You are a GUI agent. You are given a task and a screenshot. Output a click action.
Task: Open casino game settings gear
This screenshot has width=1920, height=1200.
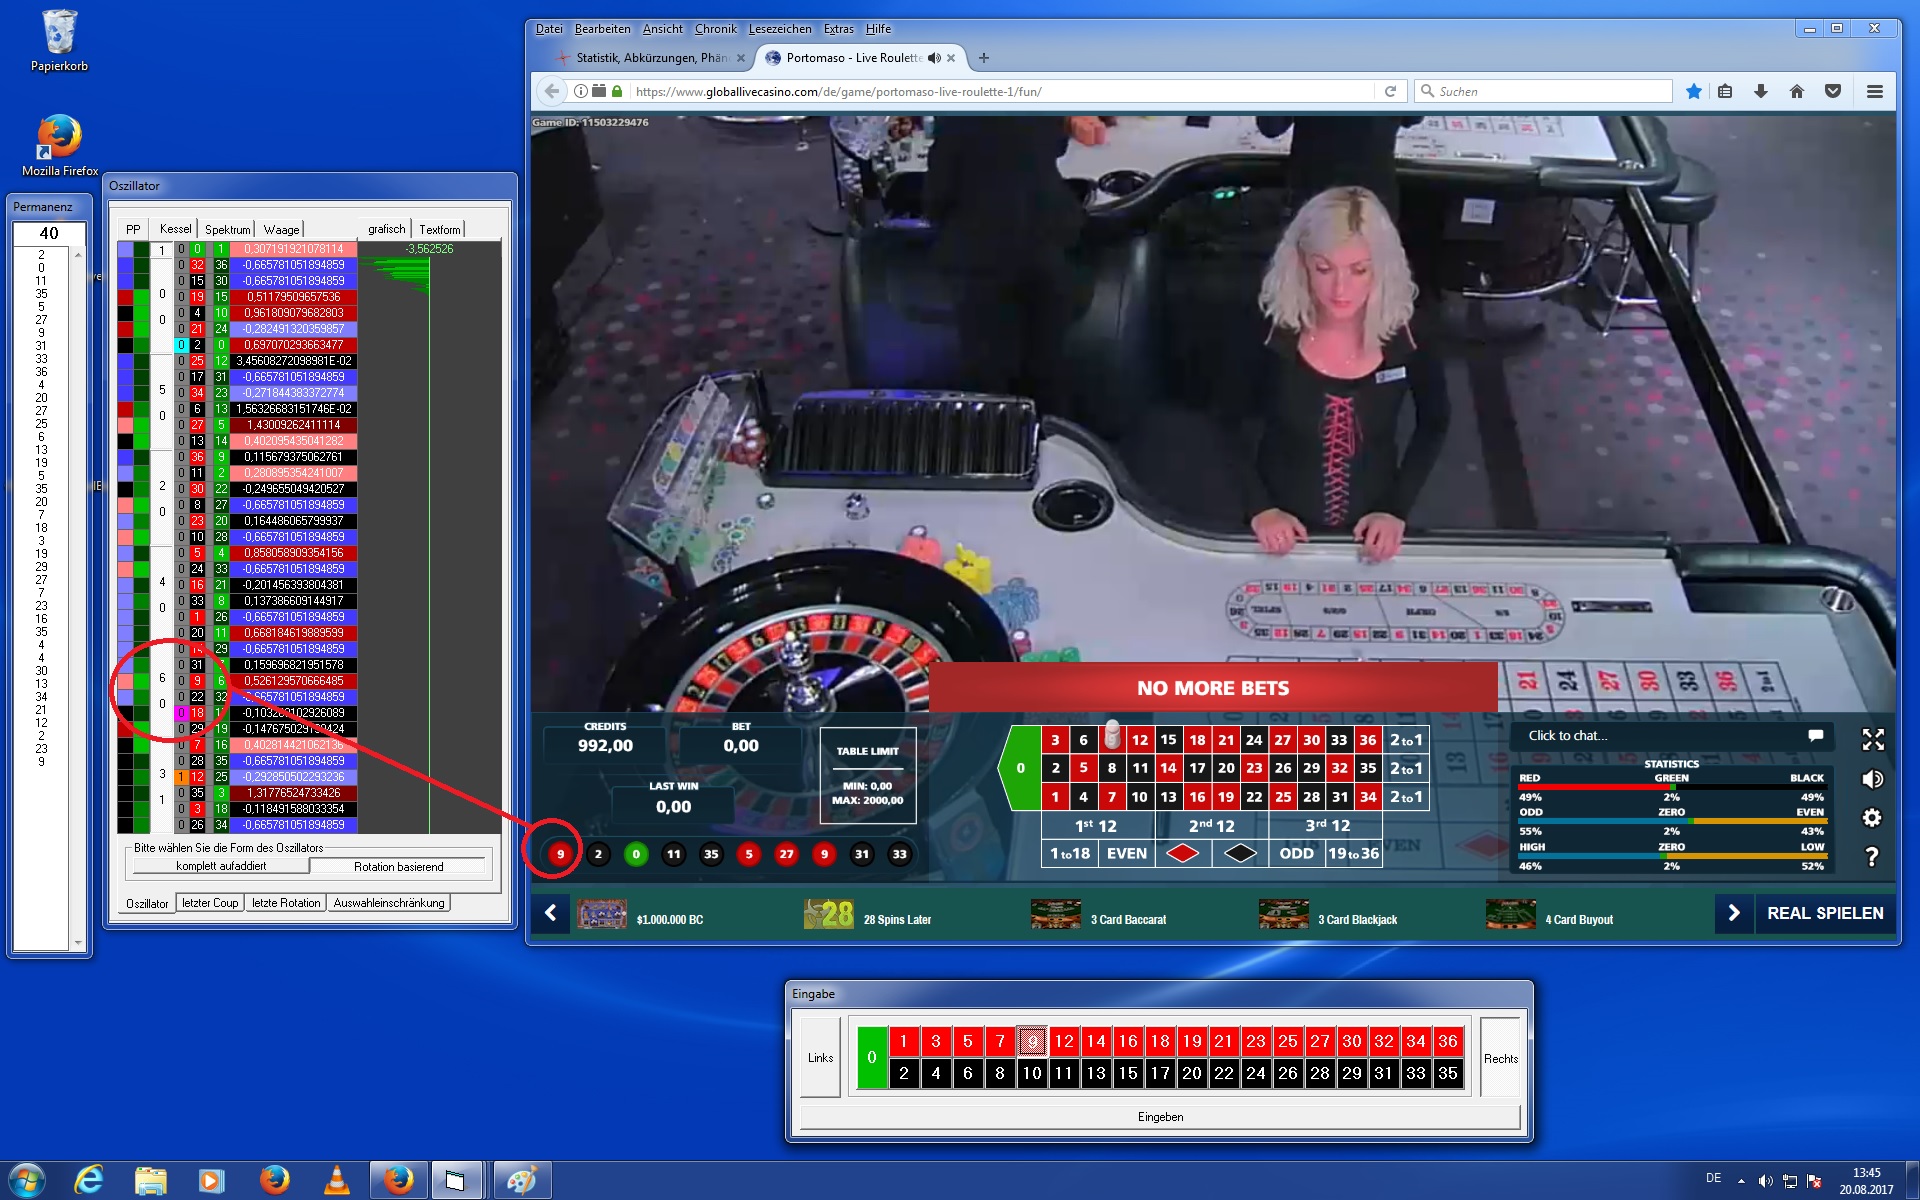(x=1873, y=818)
